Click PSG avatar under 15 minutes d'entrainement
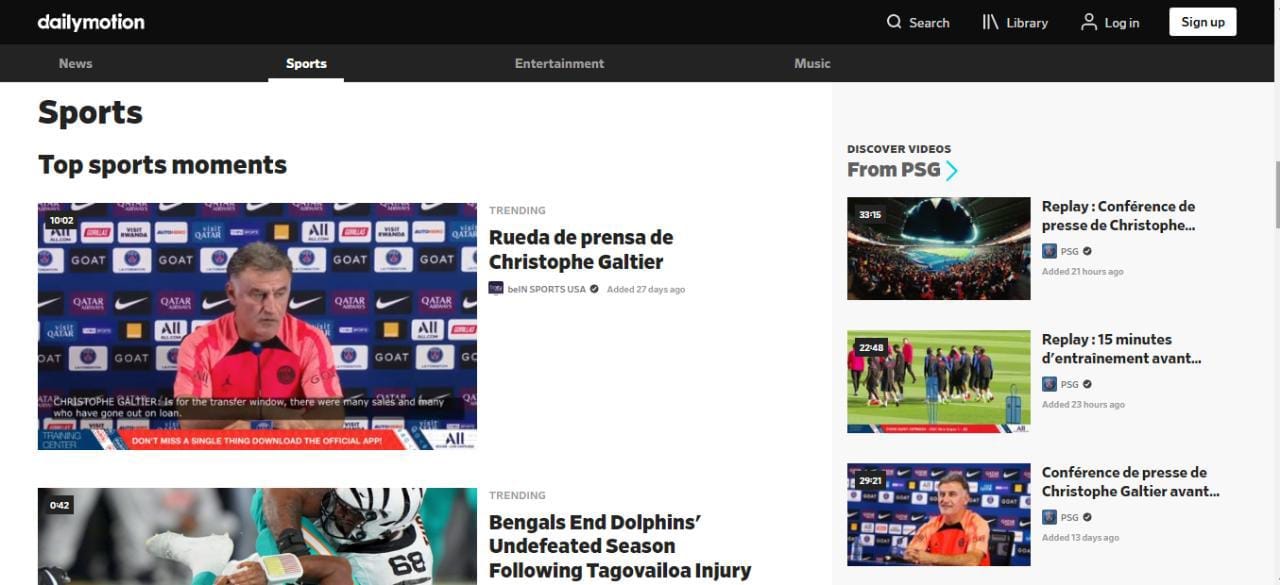 (1049, 384)
